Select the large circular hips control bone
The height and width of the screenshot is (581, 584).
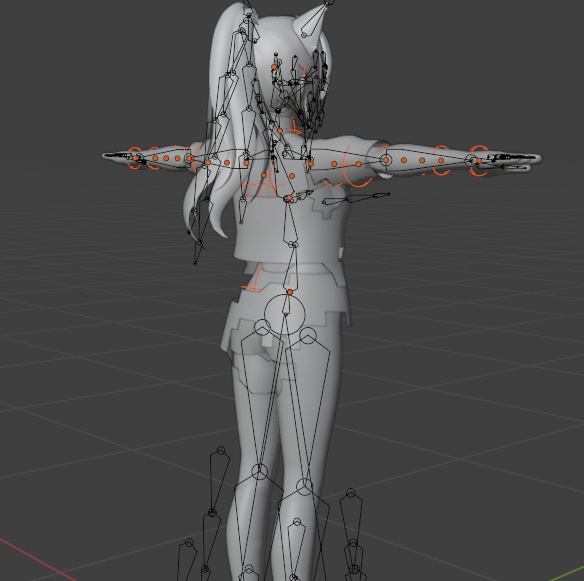285,314
